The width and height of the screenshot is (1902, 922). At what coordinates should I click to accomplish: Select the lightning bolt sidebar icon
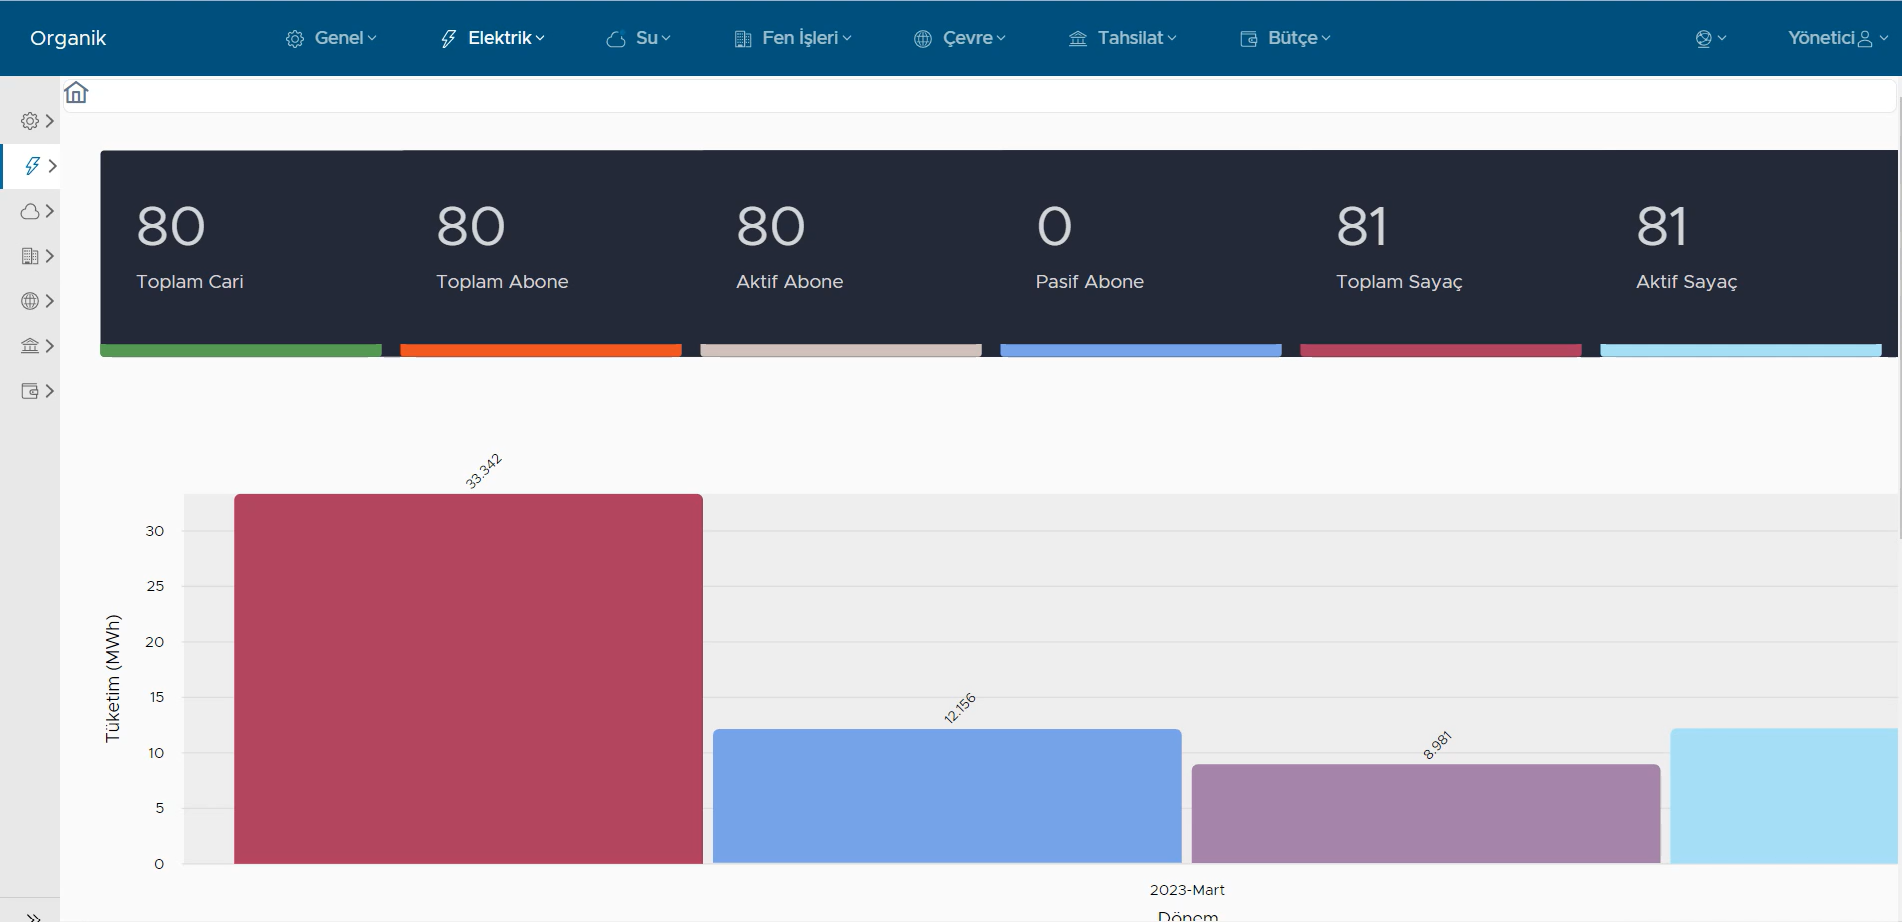[32, 166]
